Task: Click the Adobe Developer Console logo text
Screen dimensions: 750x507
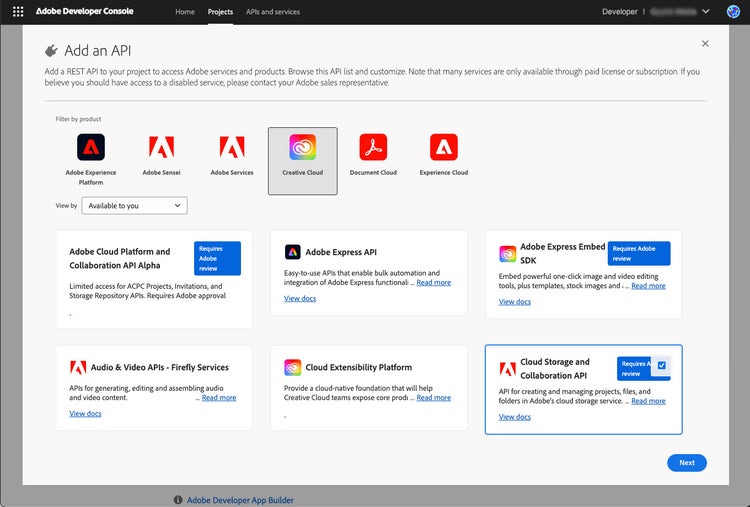Action: (x=85, y=11)
